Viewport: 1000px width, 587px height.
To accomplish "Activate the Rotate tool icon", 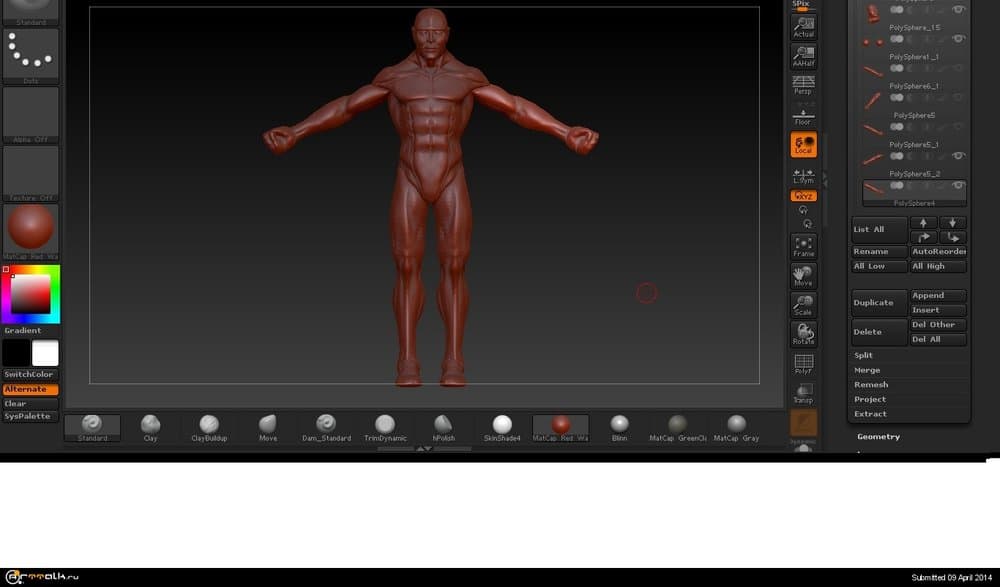I will point(803,333).
